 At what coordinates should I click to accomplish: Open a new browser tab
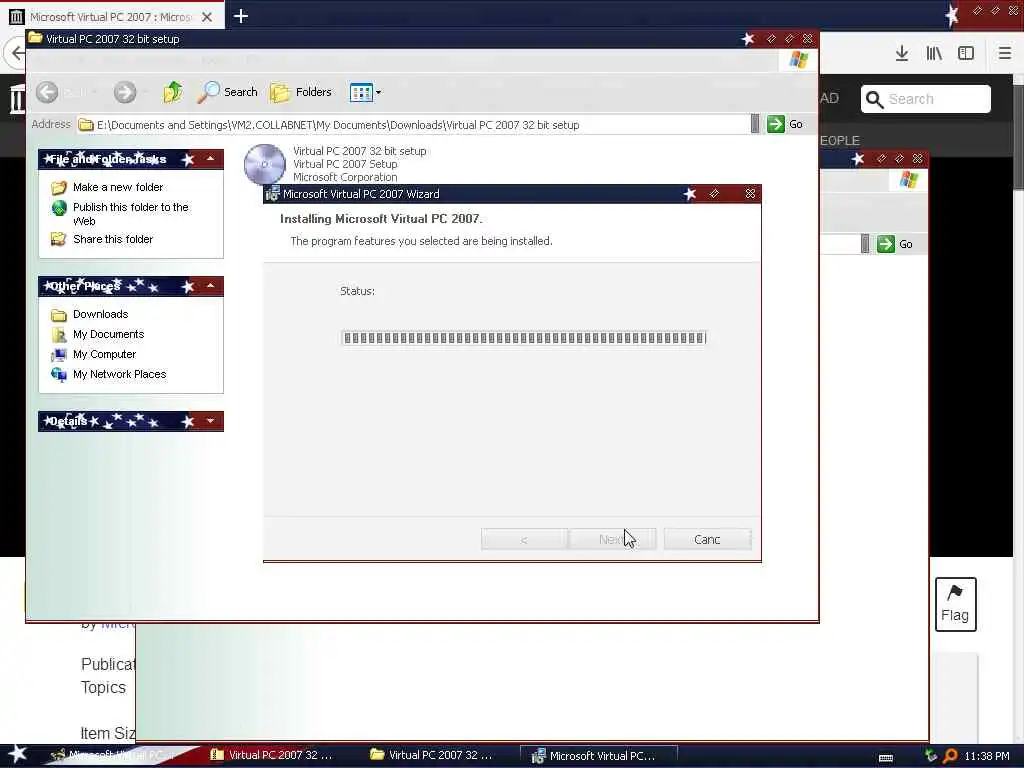pyautogui.click(x=241, y=16)
